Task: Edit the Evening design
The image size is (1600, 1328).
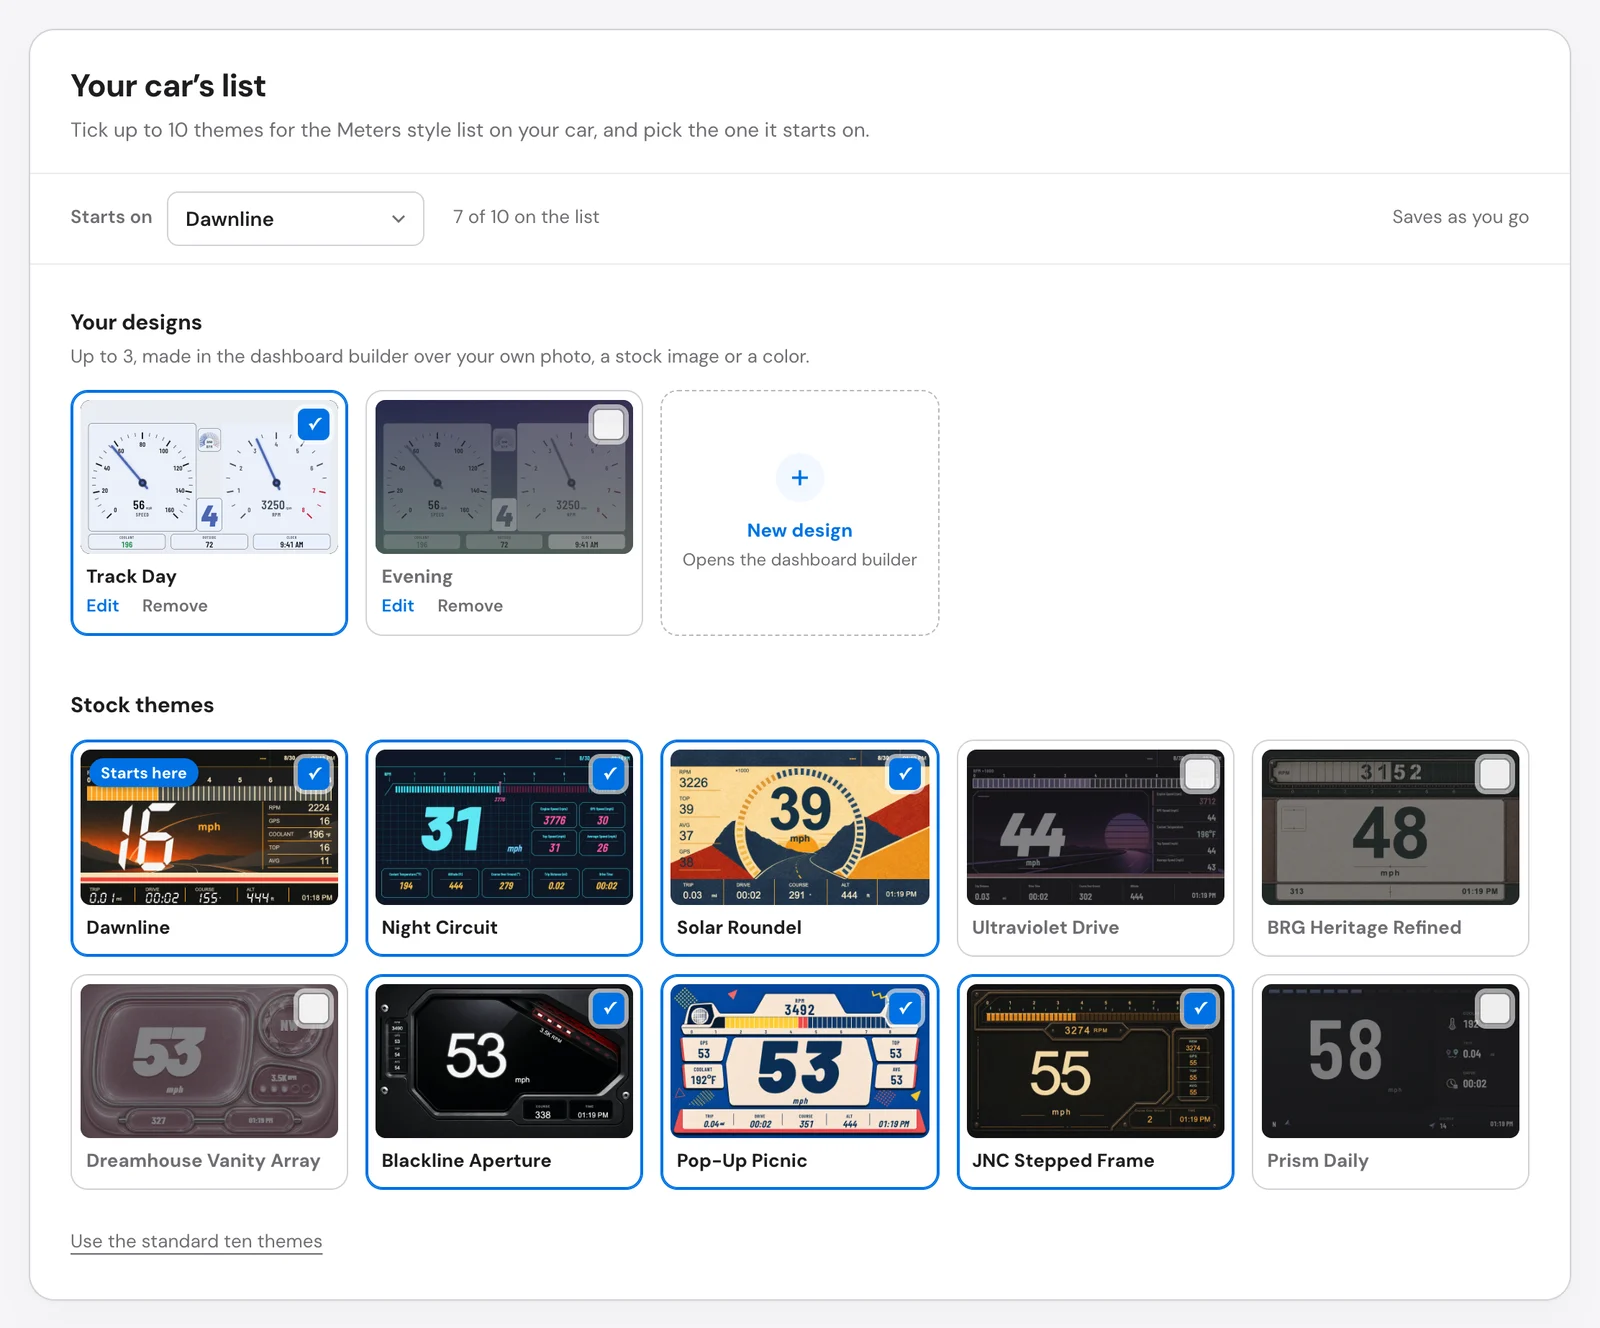Action: (x=397, y=606)
